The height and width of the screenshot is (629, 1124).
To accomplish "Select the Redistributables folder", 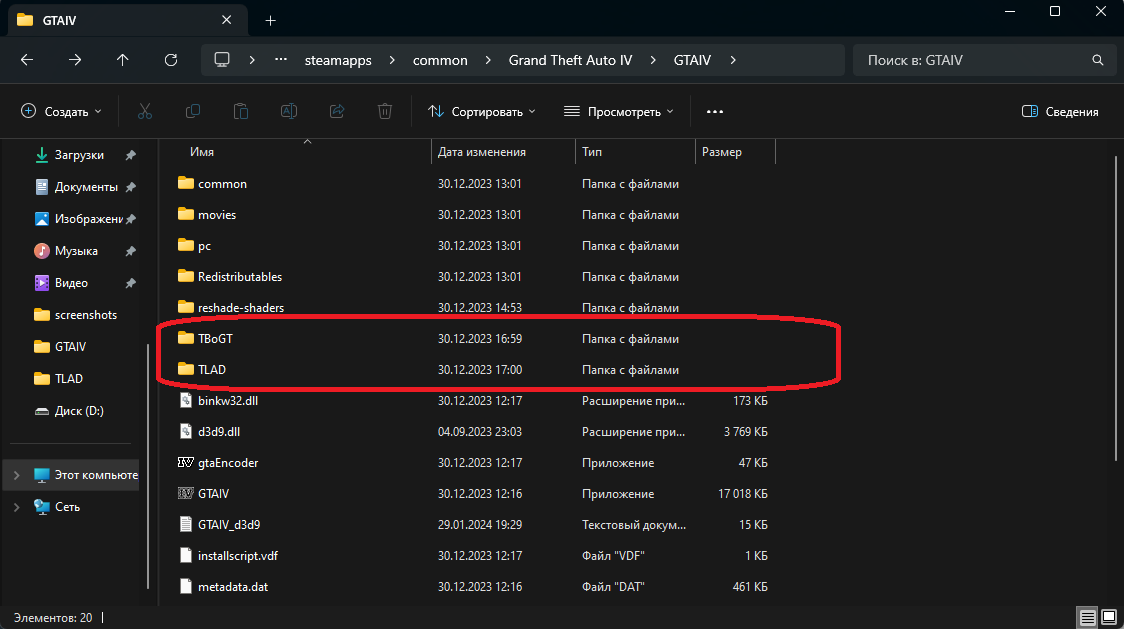I will (x=473, y=277).
